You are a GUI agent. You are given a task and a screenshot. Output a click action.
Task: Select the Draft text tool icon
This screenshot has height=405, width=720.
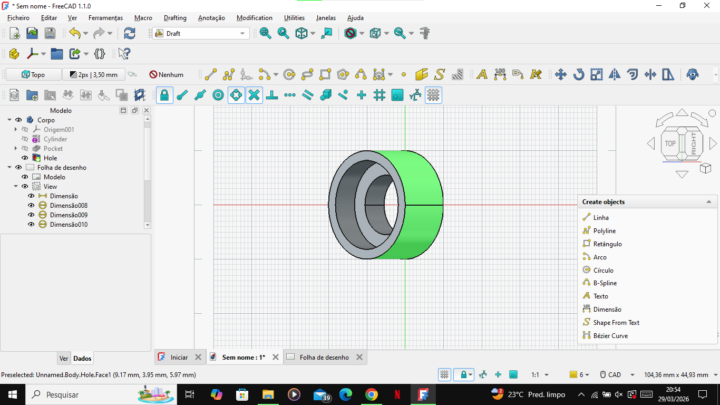click(x=482, y=74)
